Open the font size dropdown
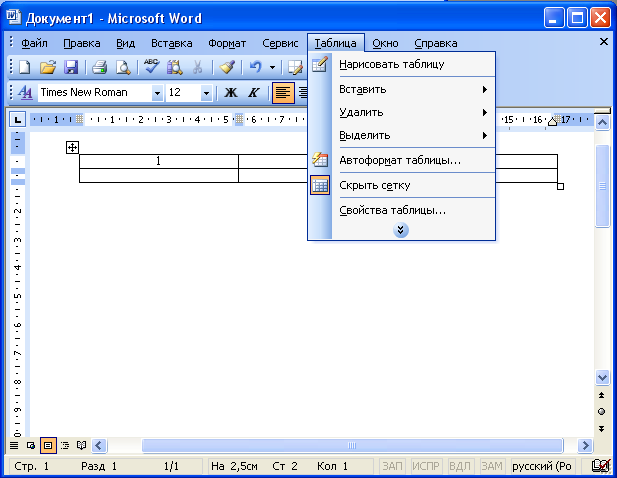This screenshot has height=478, width=617. (x=206, y=93)
